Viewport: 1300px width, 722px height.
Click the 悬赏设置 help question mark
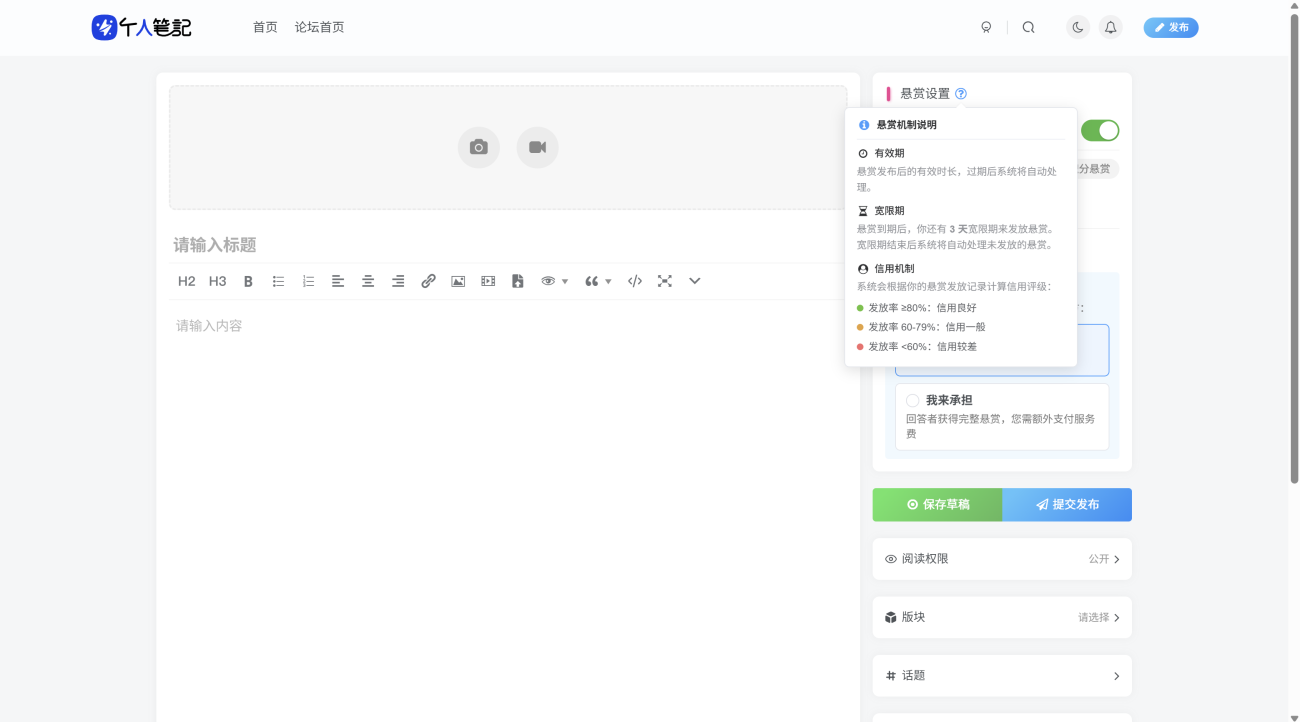click(961, 94)
